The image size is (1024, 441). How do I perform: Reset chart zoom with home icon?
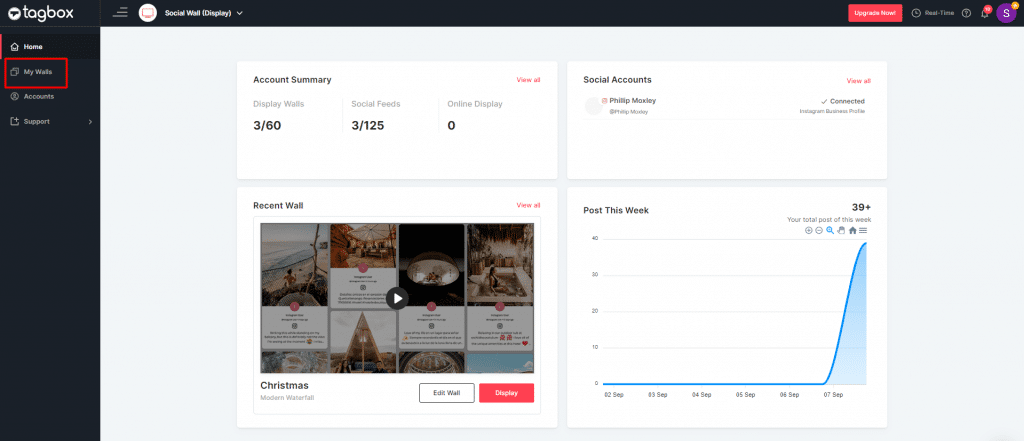(852, 231)
